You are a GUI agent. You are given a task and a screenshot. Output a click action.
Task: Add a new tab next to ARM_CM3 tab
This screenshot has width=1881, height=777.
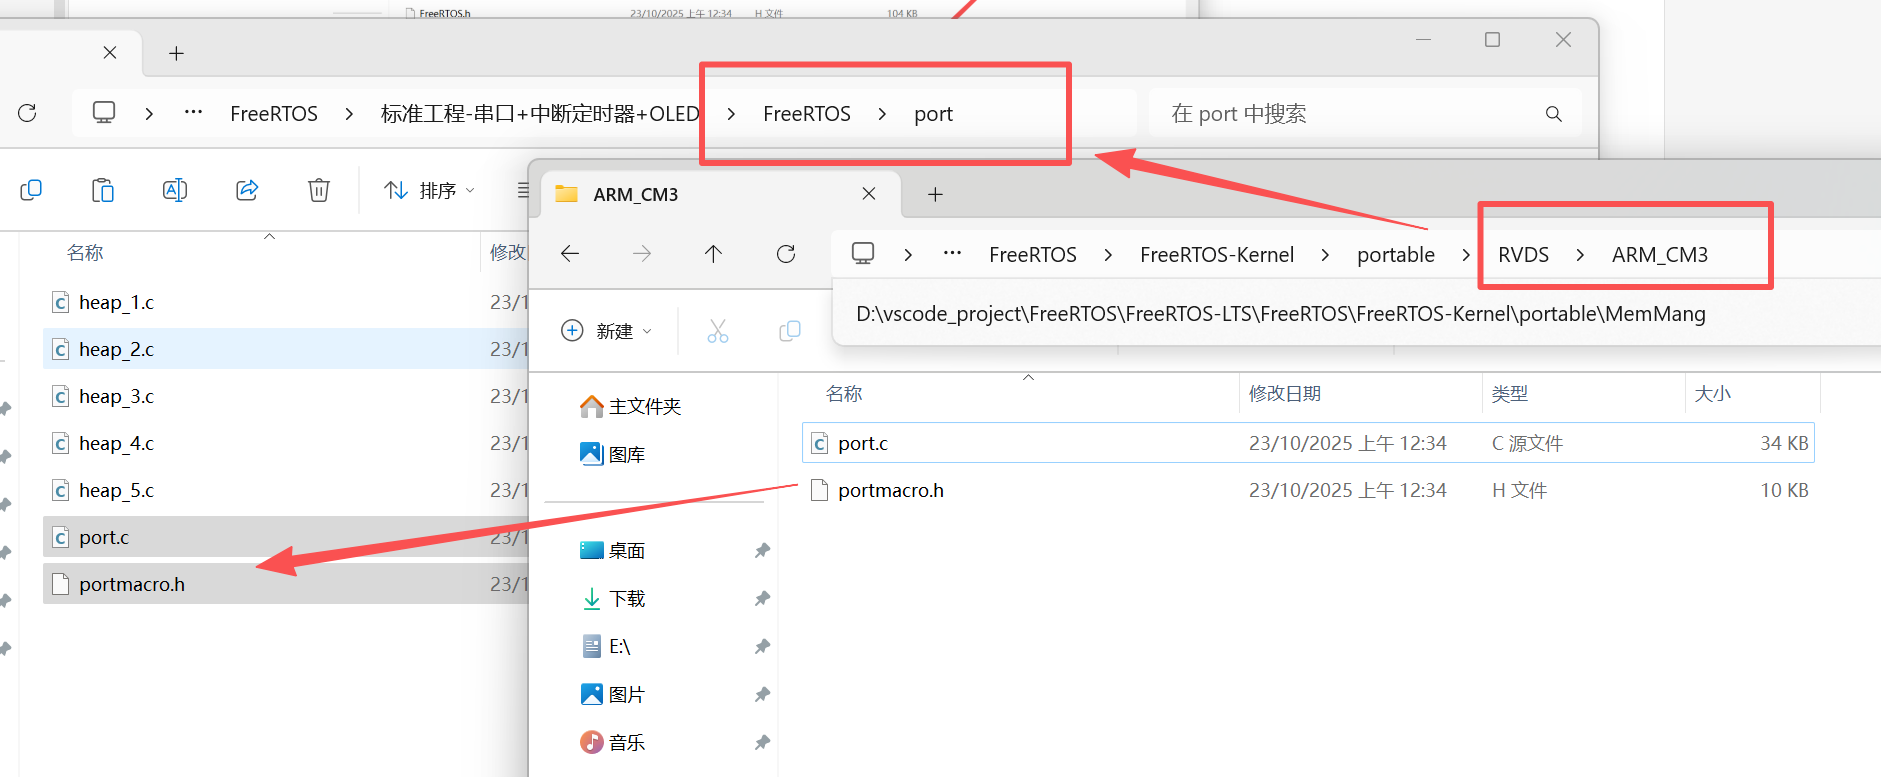tap(935, 194)
